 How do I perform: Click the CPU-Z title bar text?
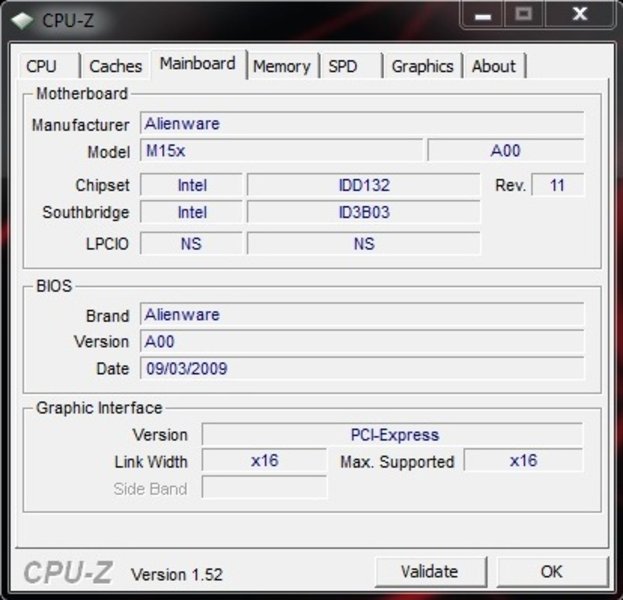(x=68, y=21)
